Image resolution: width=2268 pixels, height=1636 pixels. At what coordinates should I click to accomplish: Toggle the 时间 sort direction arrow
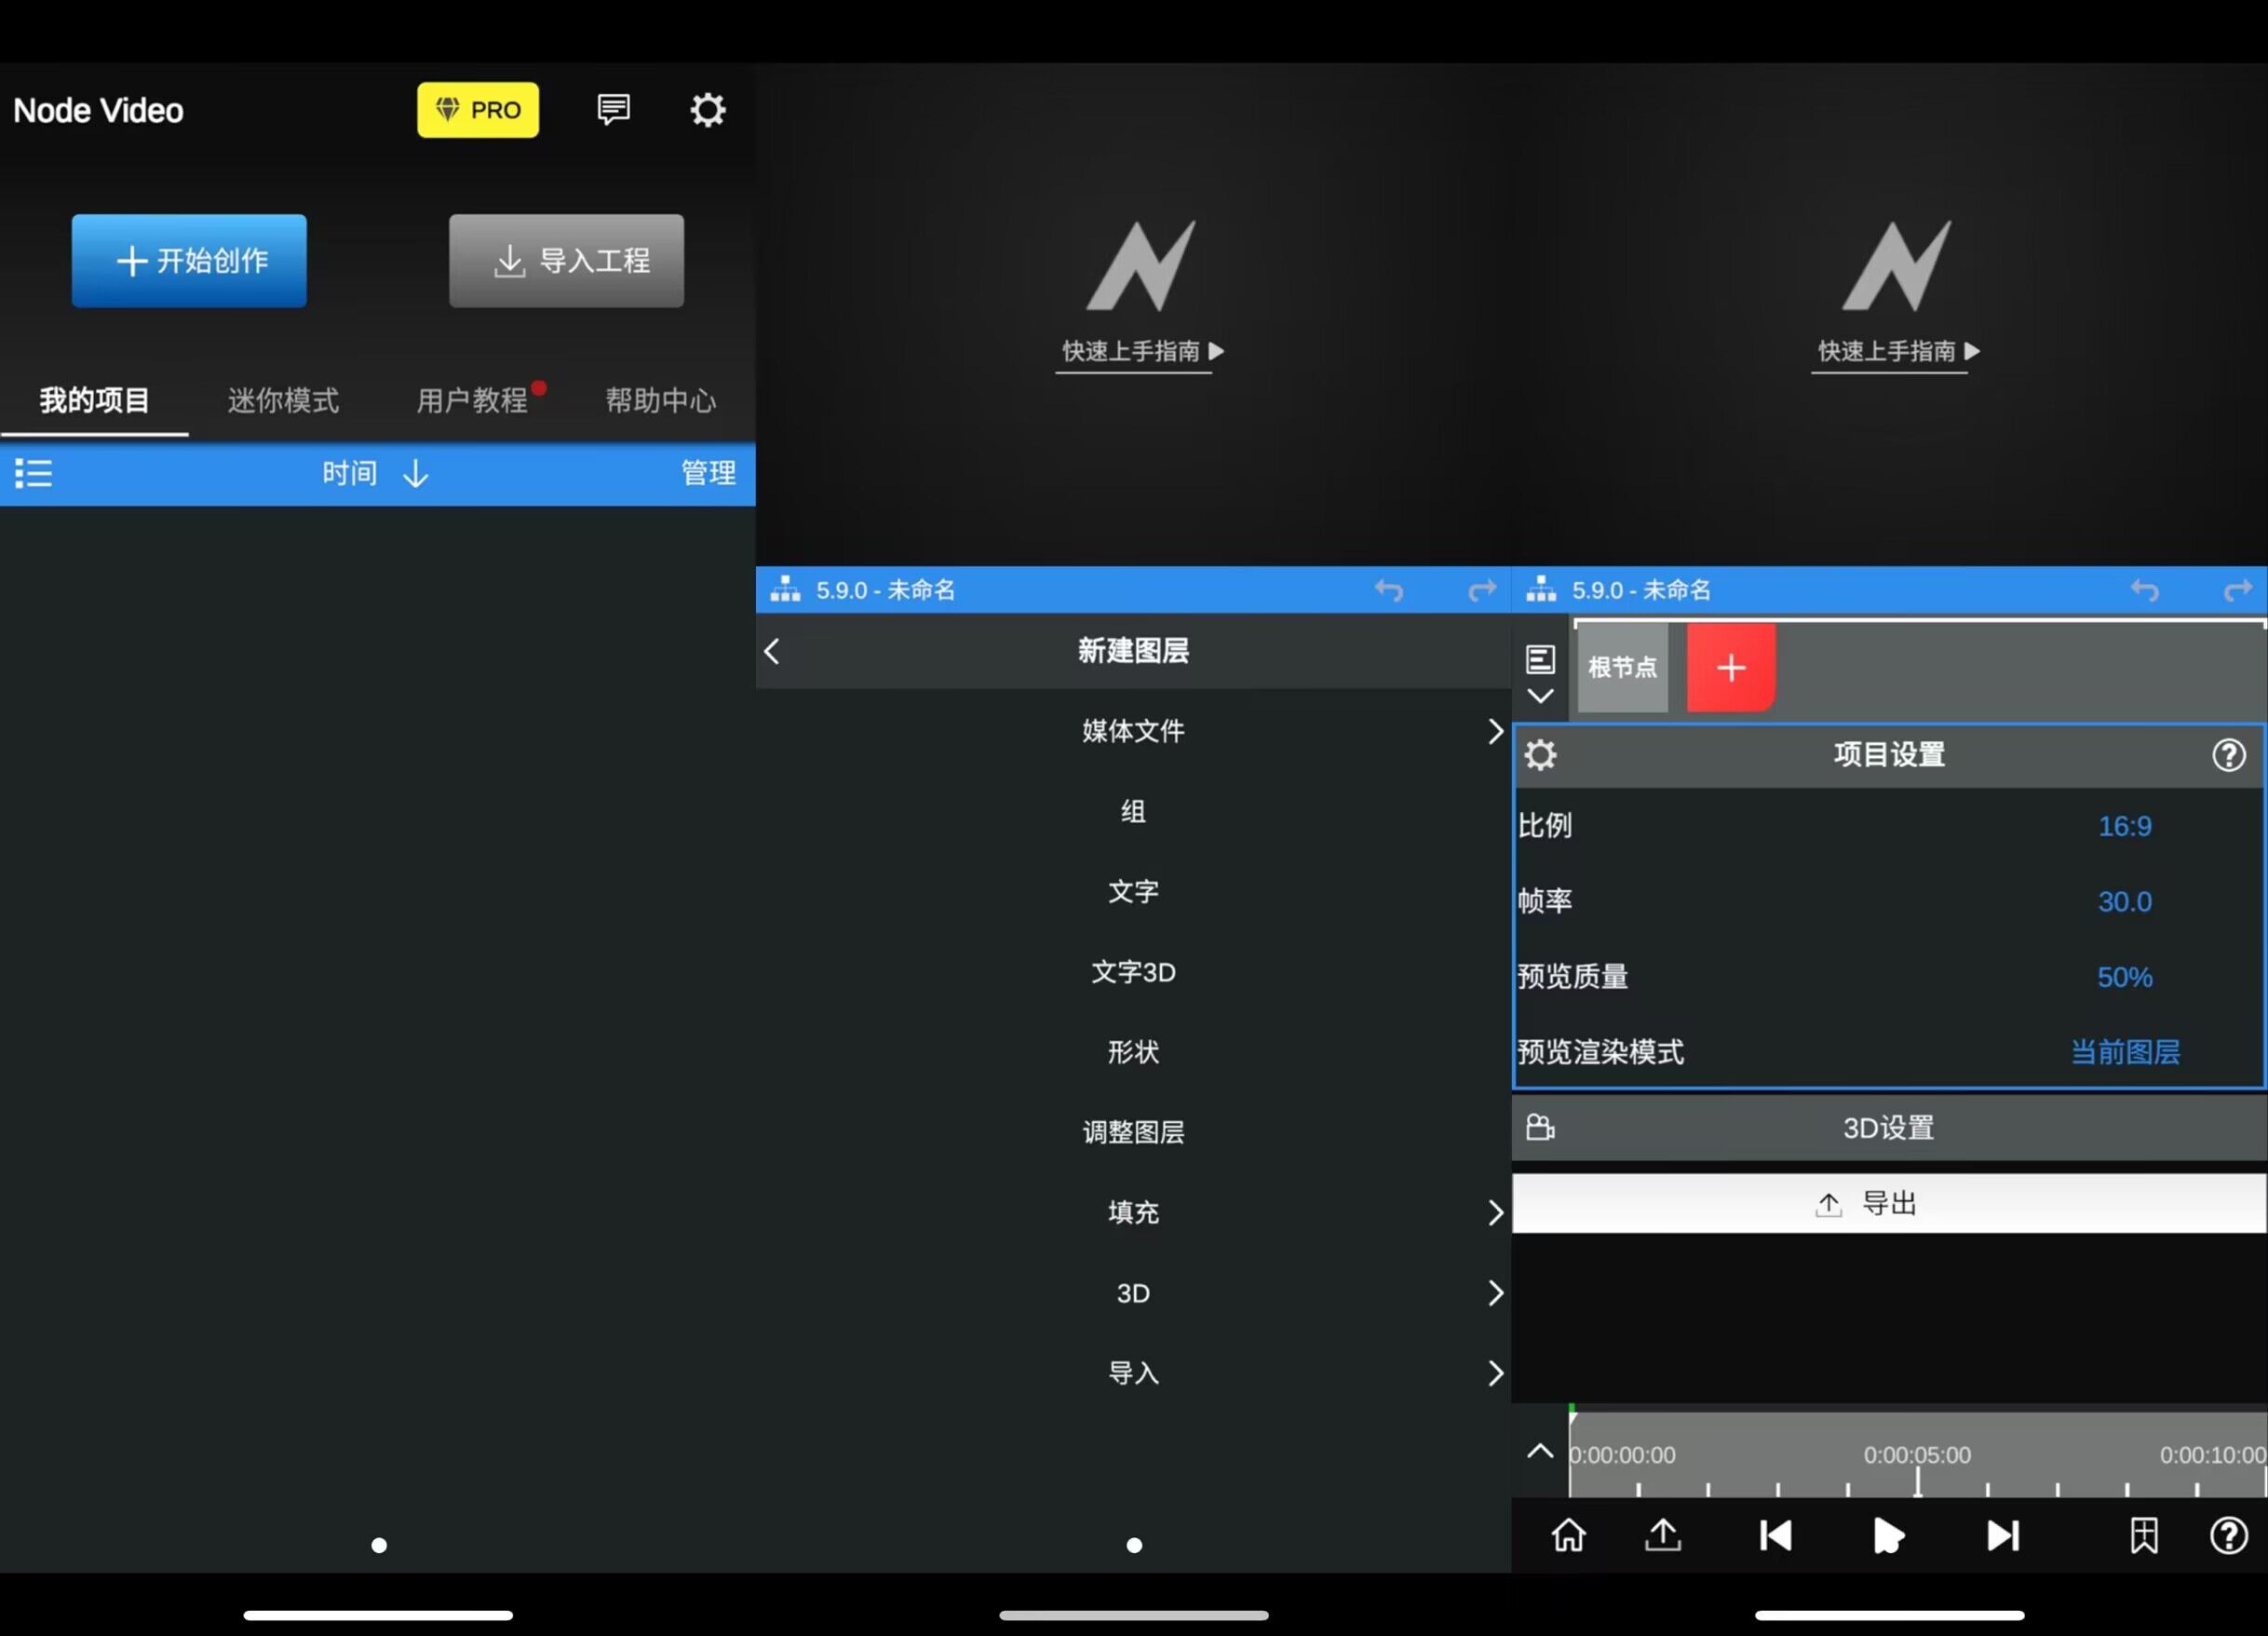tap(415, 473)
